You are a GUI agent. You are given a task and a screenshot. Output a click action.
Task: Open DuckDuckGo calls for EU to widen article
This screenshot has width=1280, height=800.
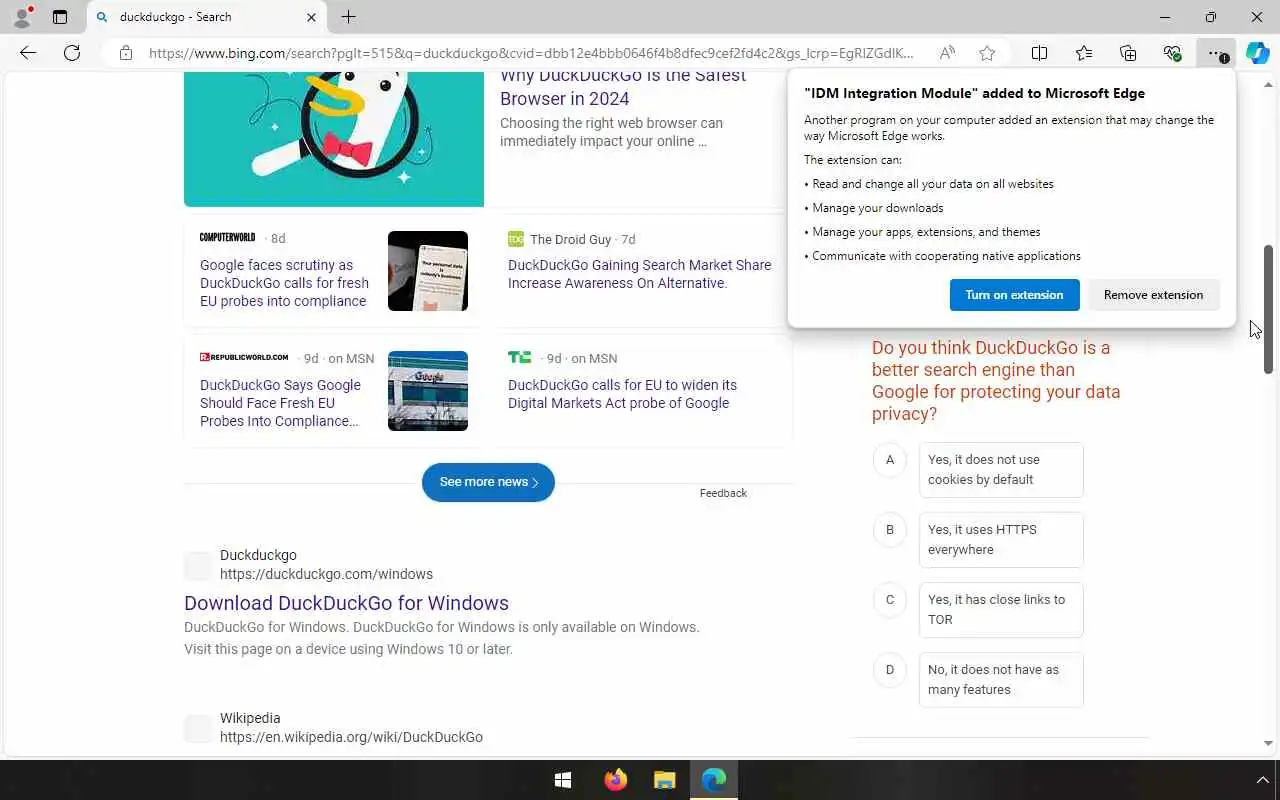(622, 394)
